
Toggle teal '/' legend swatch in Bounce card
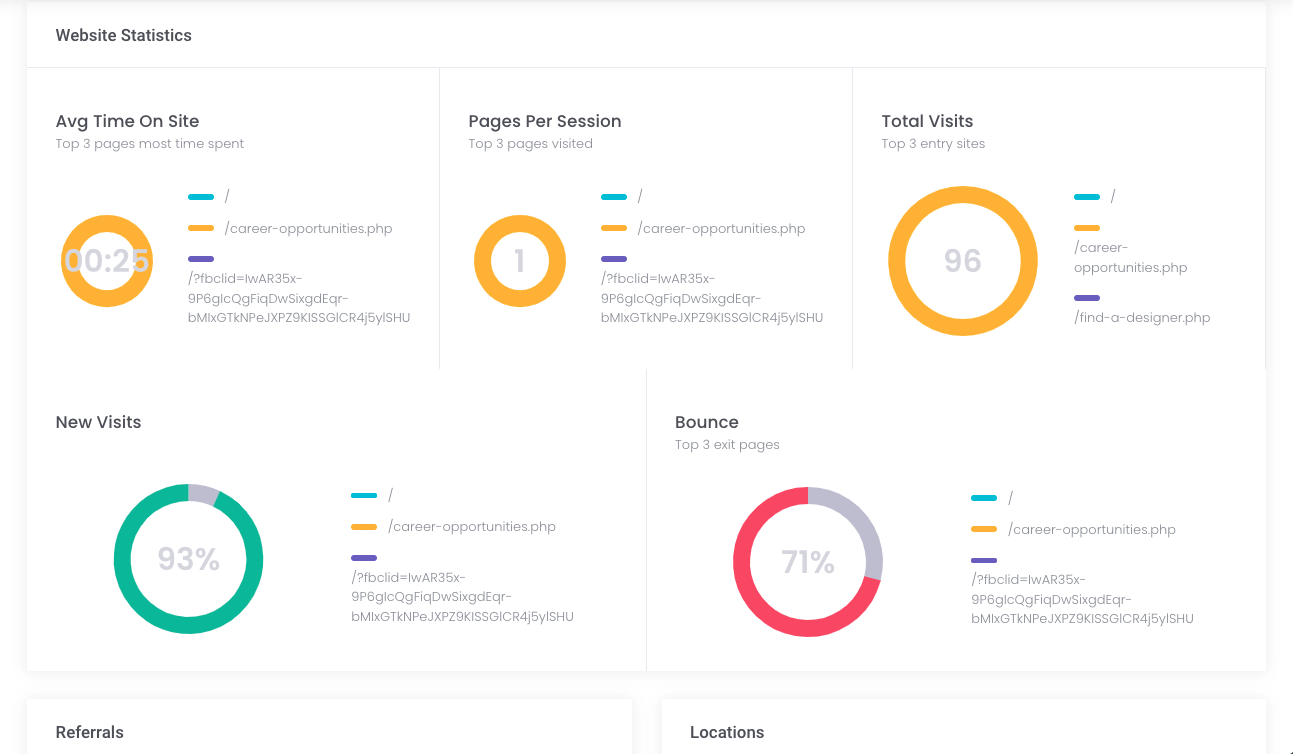pos(984,498)
